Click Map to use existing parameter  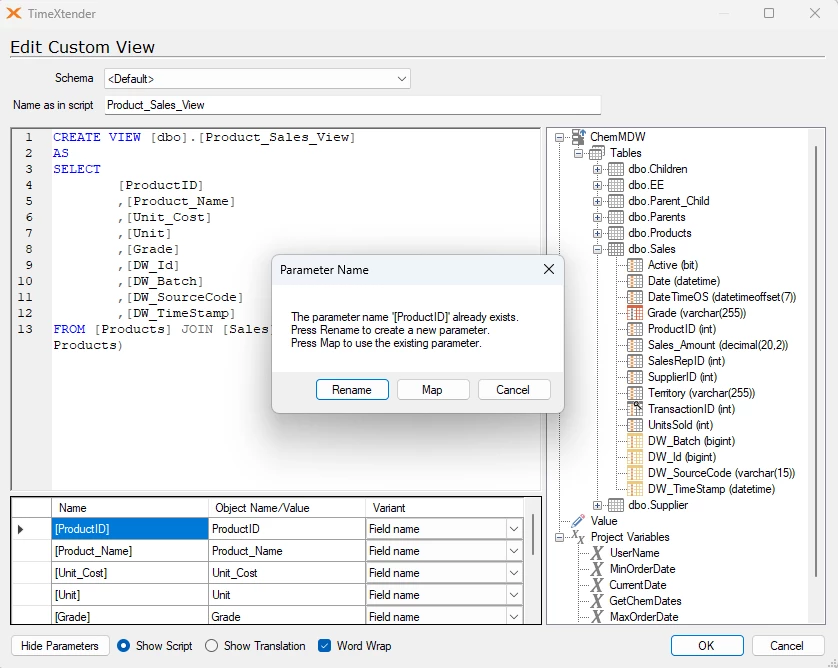click(x=433, y=390)
